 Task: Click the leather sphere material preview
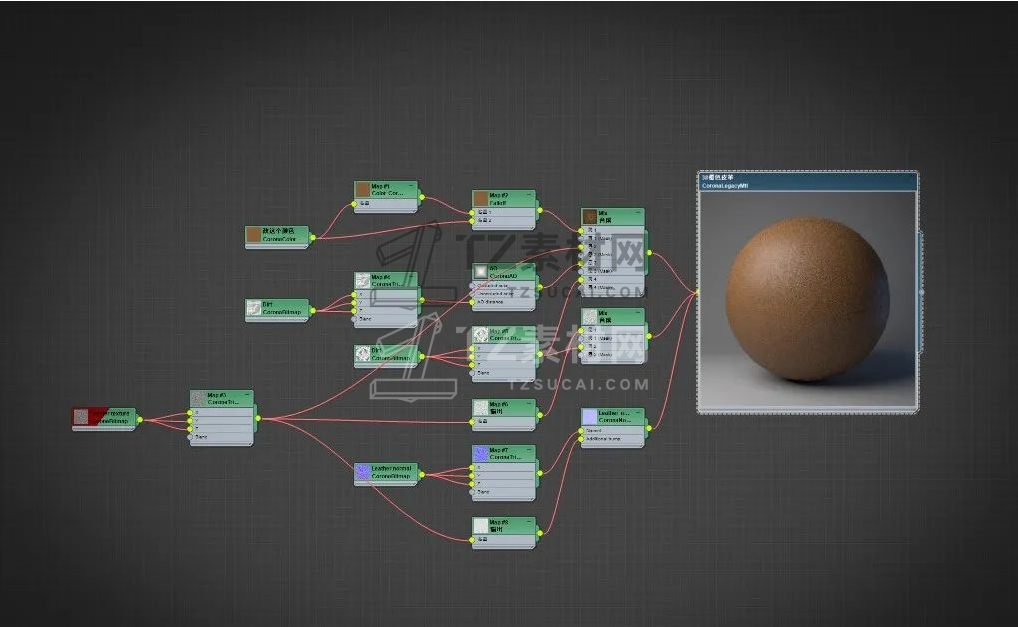click(x=807, y=300)
